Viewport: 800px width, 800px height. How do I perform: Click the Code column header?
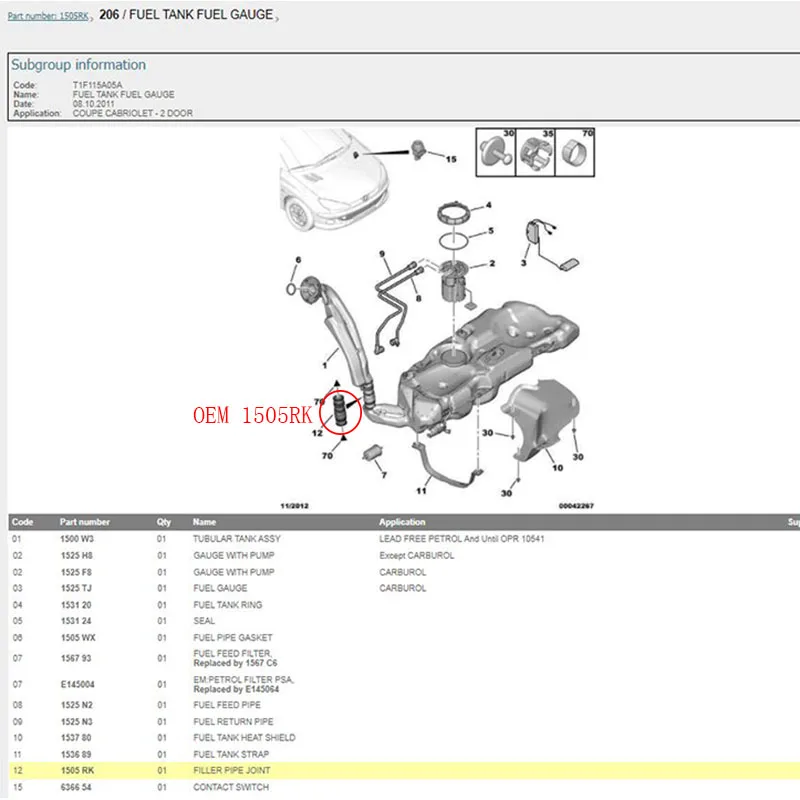click(x=22, y=522)
